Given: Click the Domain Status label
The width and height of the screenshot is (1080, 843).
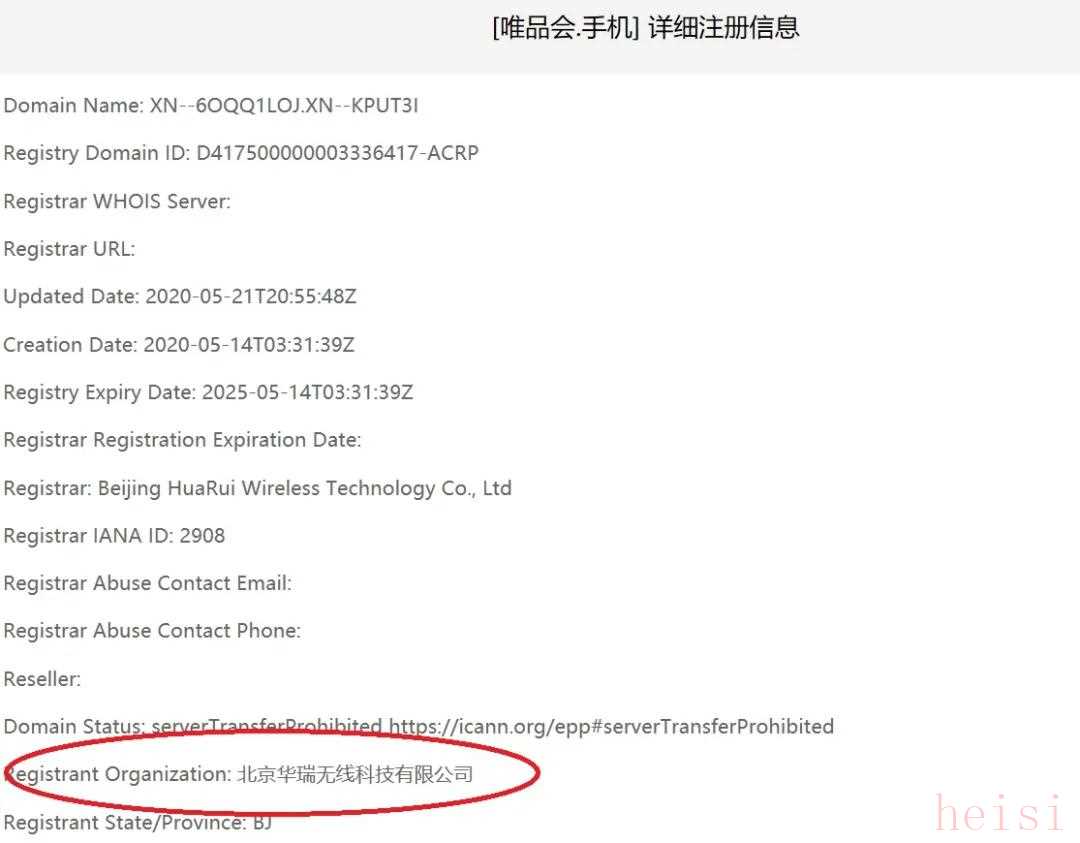Looking at the screenshot, I should 74,727.
